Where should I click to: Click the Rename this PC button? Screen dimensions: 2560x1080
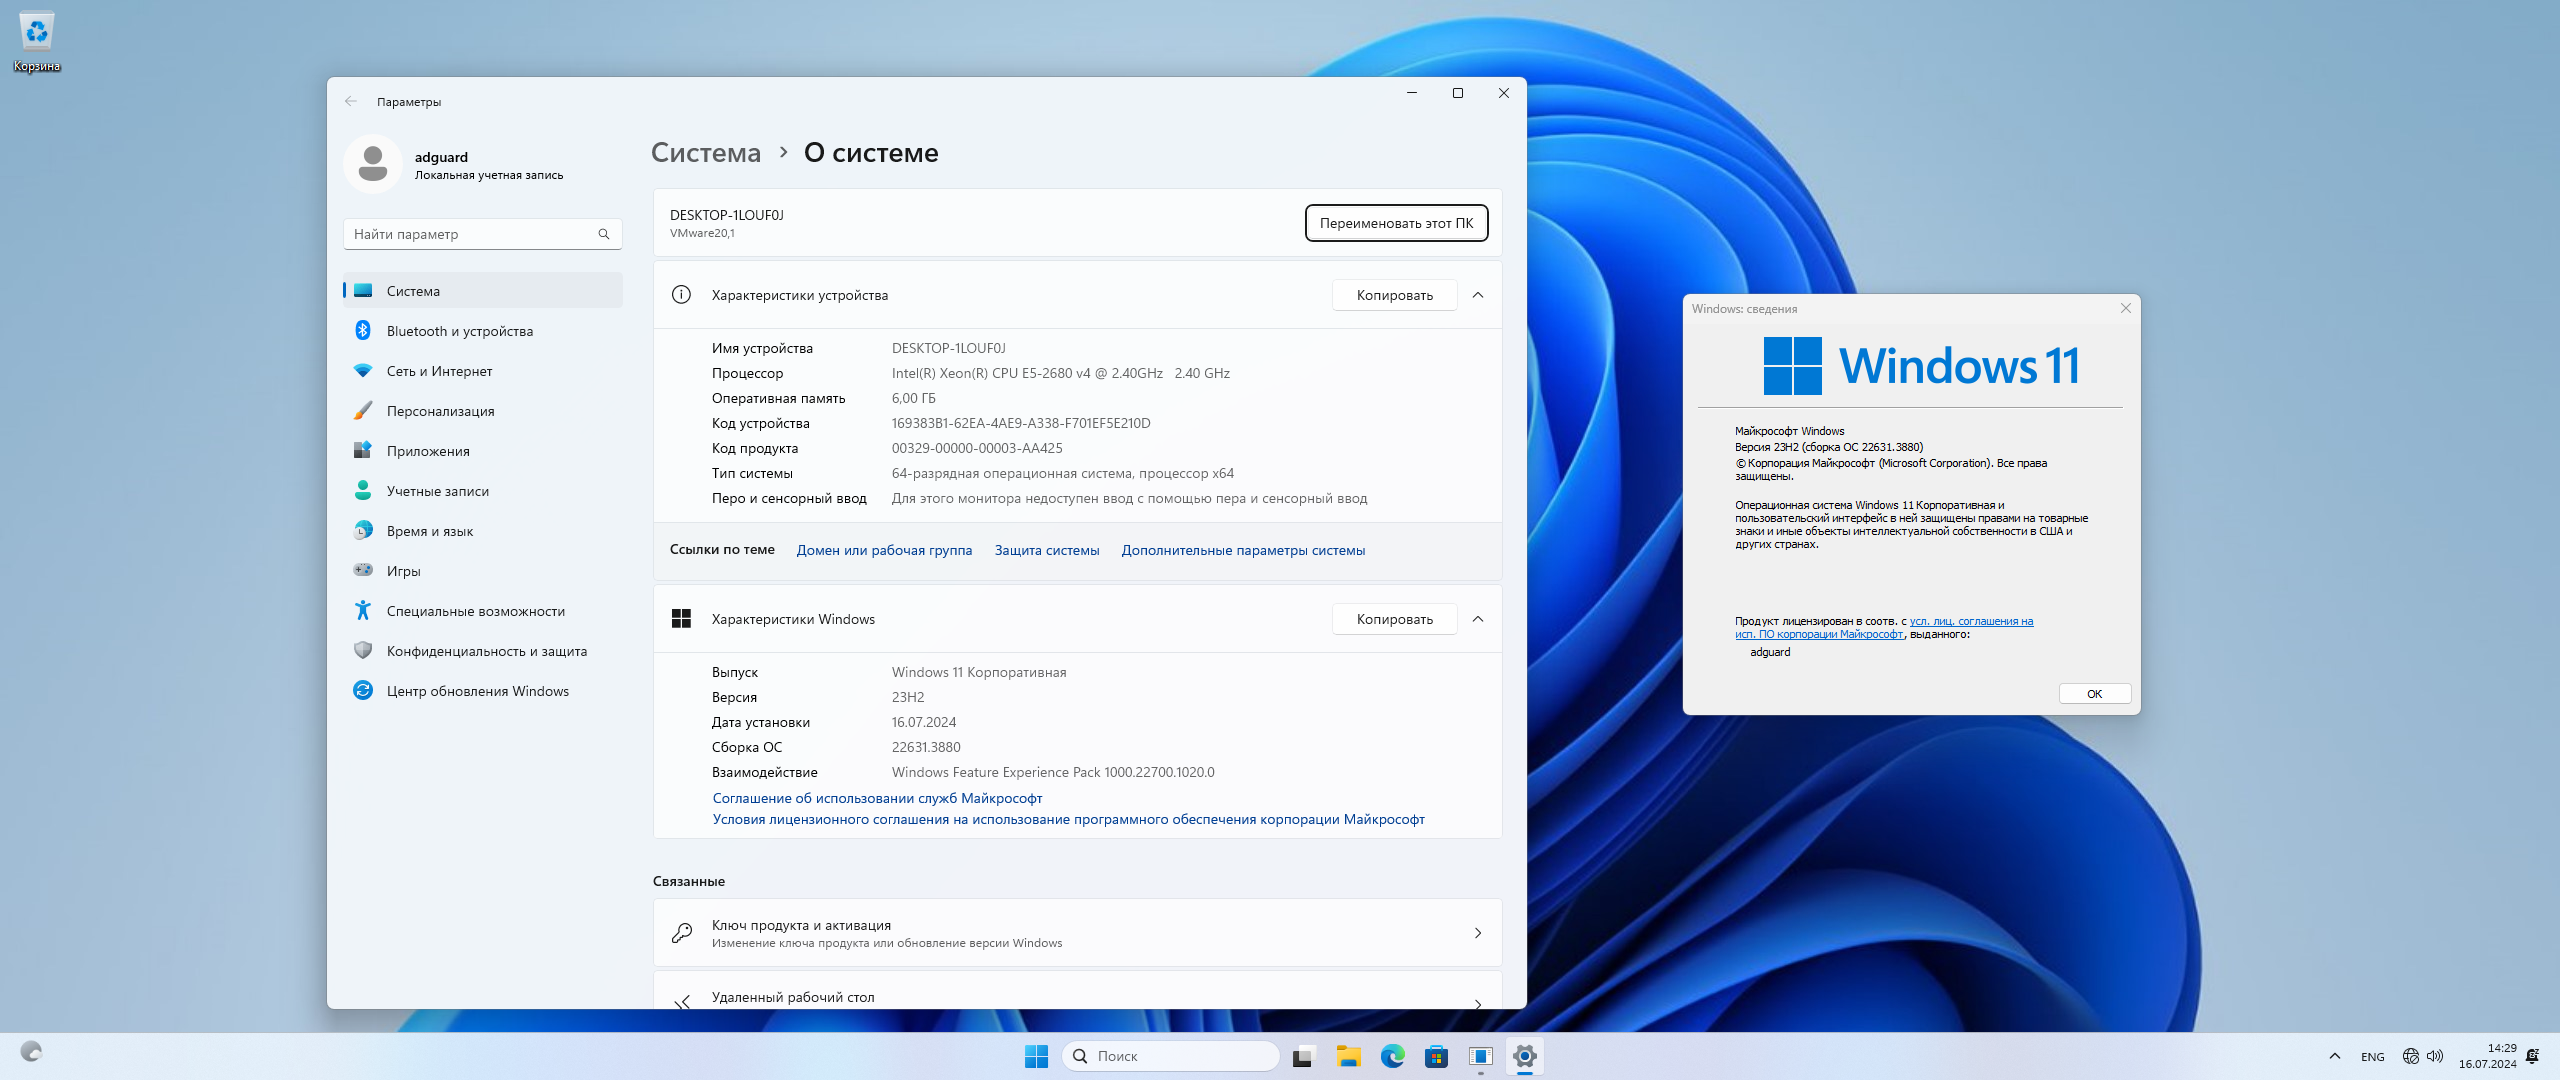click(1396, 223)
